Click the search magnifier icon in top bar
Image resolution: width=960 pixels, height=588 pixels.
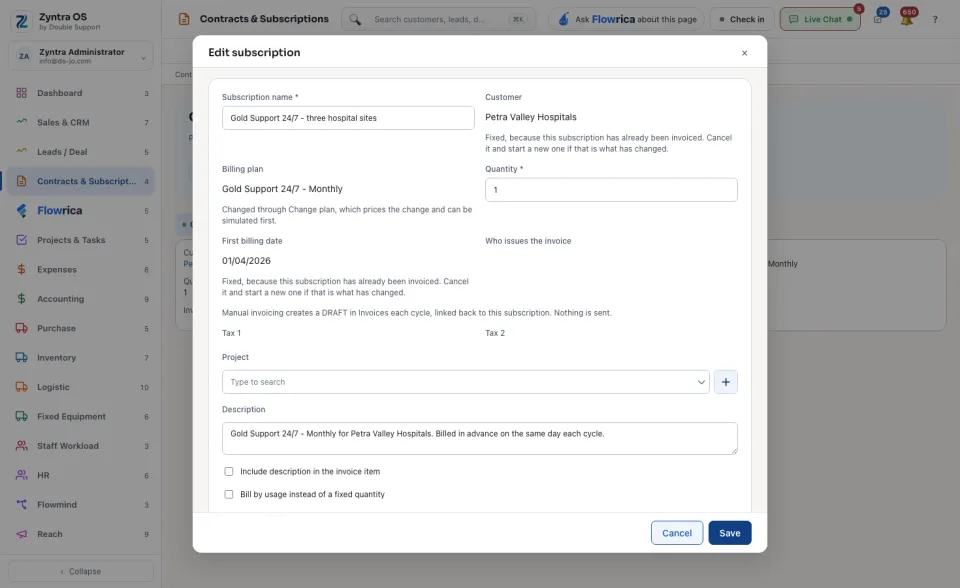point(355,19)
